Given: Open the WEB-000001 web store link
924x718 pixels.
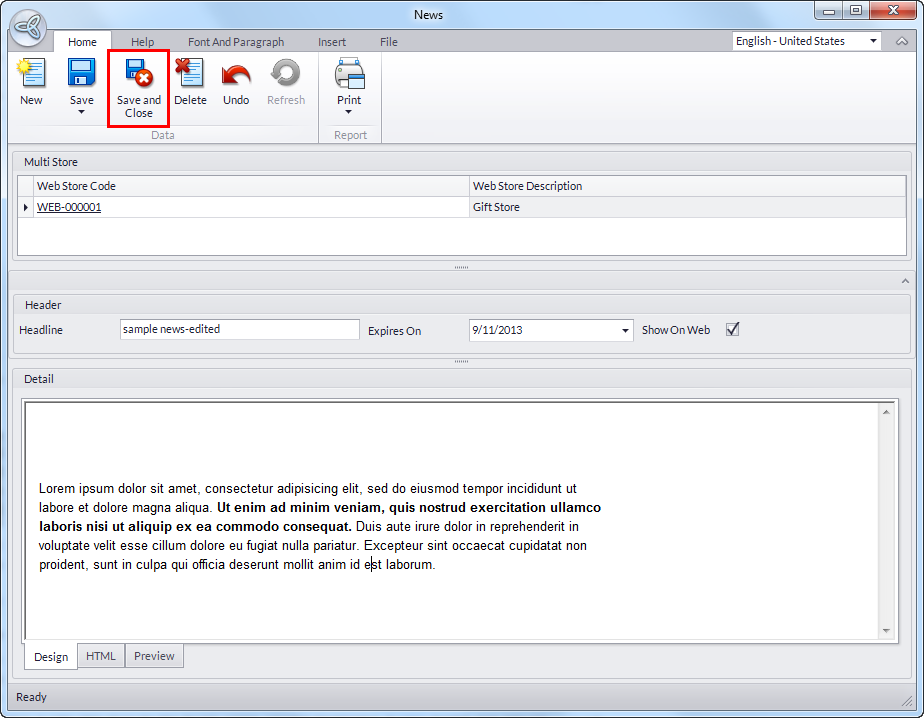Looking at the screenshot, I should pos(69,207).
